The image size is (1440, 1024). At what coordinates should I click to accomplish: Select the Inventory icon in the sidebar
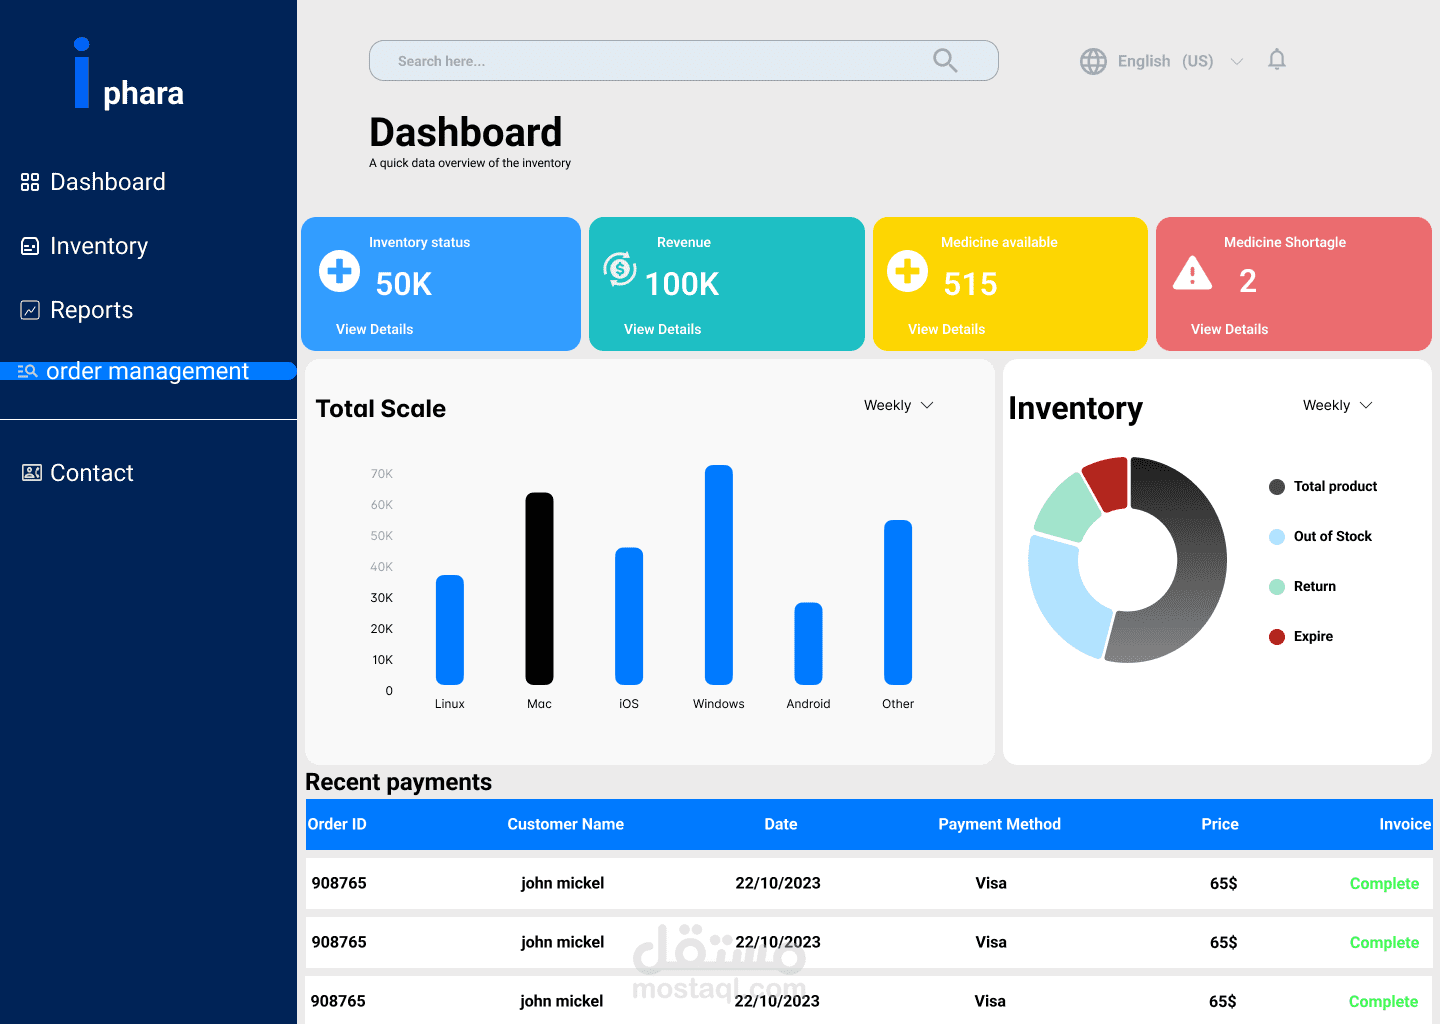tap(29, 245)
